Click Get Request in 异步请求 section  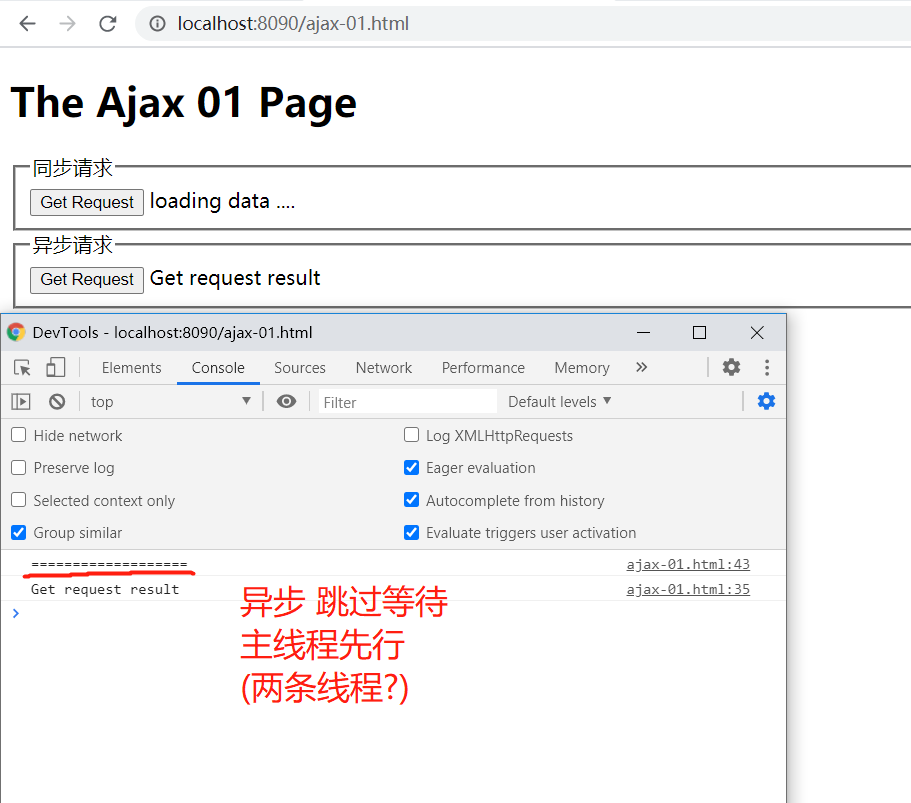(x=87, y=279)
